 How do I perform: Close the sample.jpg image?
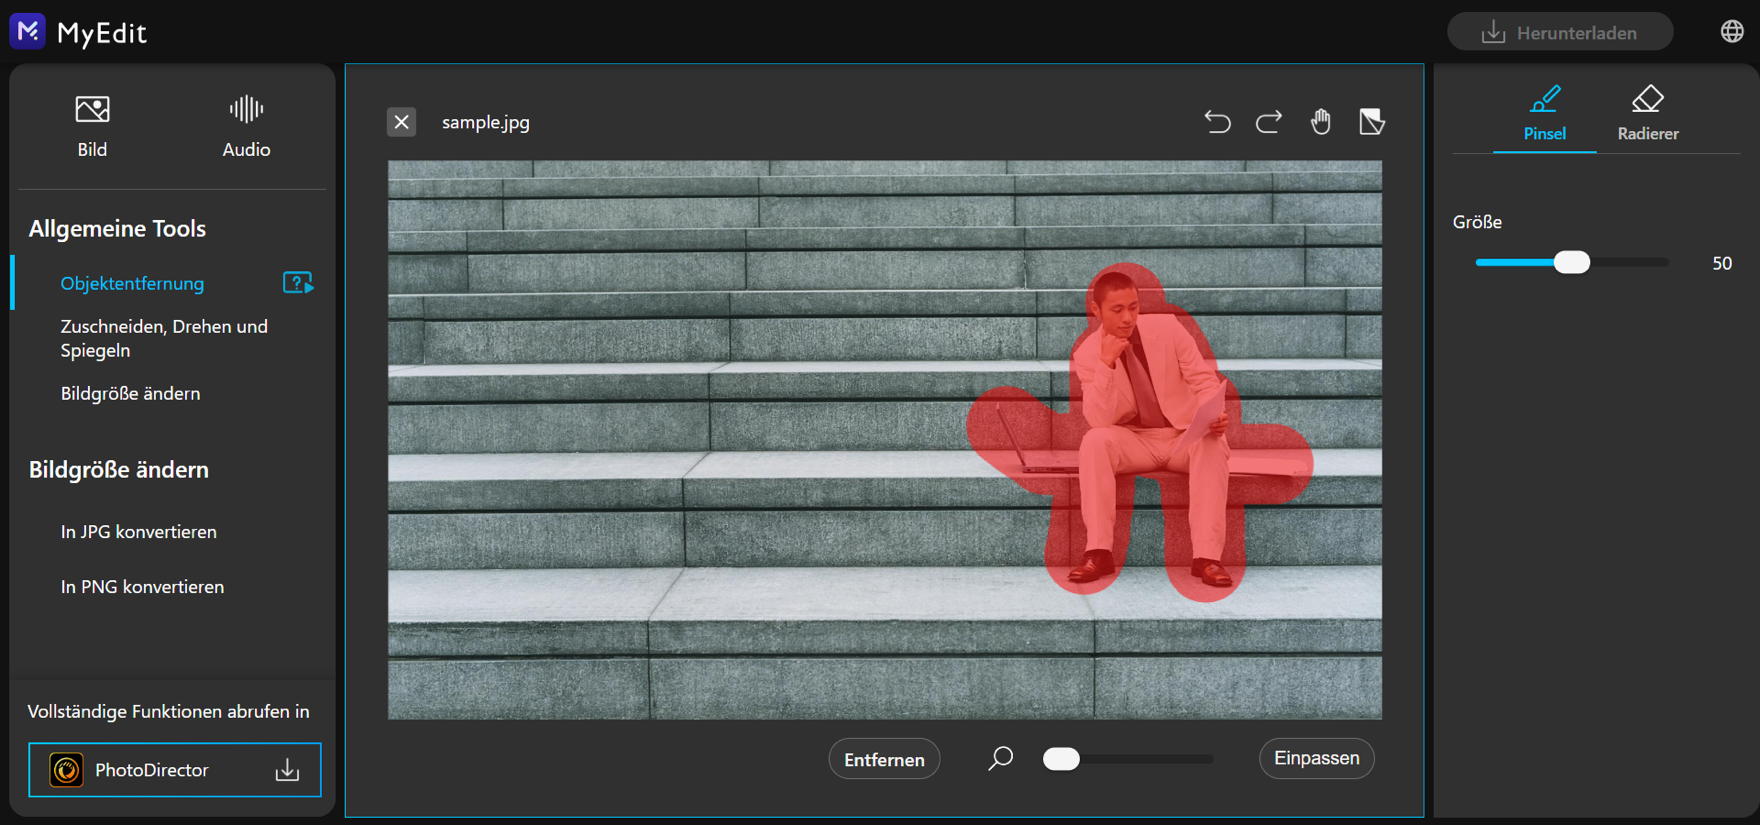[x=401, y=122]
